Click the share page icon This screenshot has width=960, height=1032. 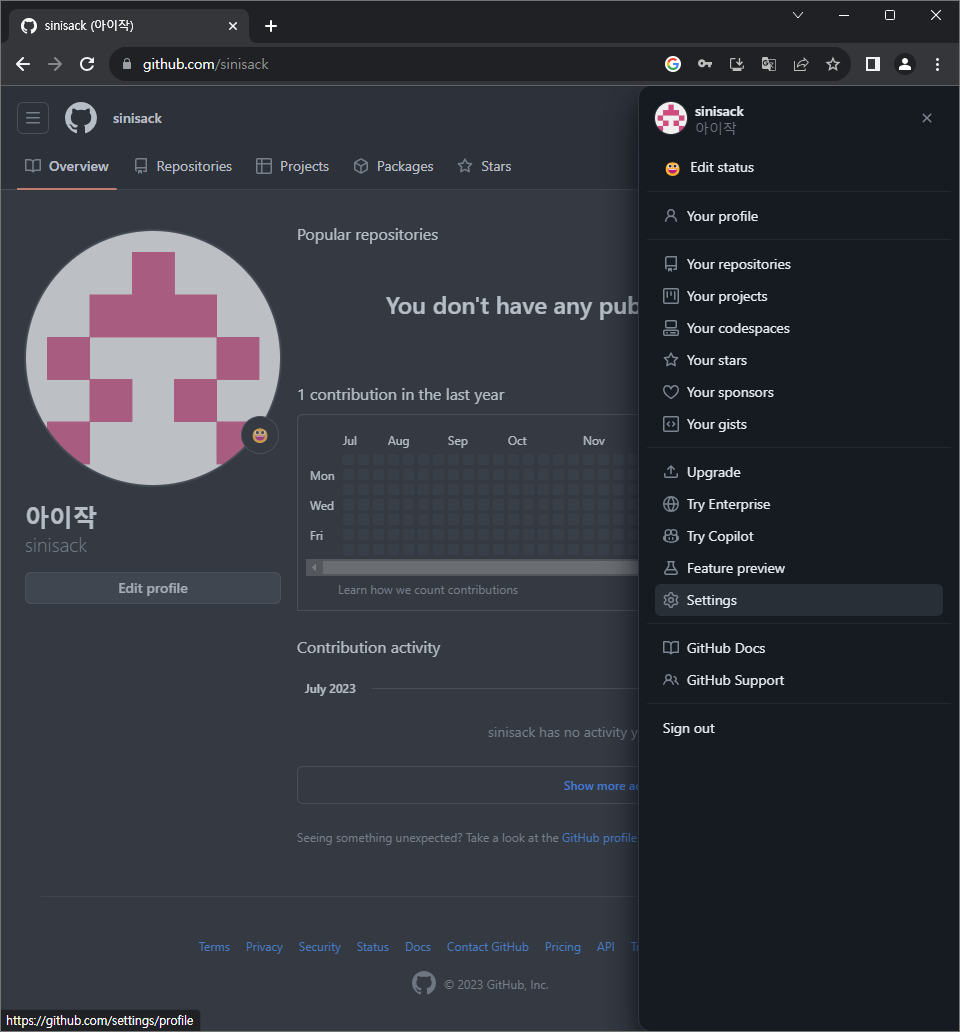click(x=801, y=64)
